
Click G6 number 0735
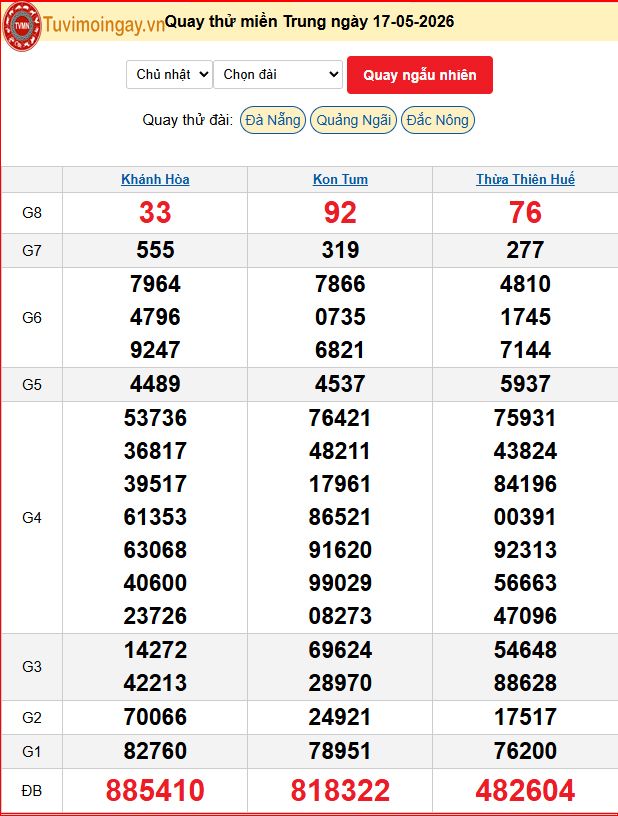(x=340, y=317)
